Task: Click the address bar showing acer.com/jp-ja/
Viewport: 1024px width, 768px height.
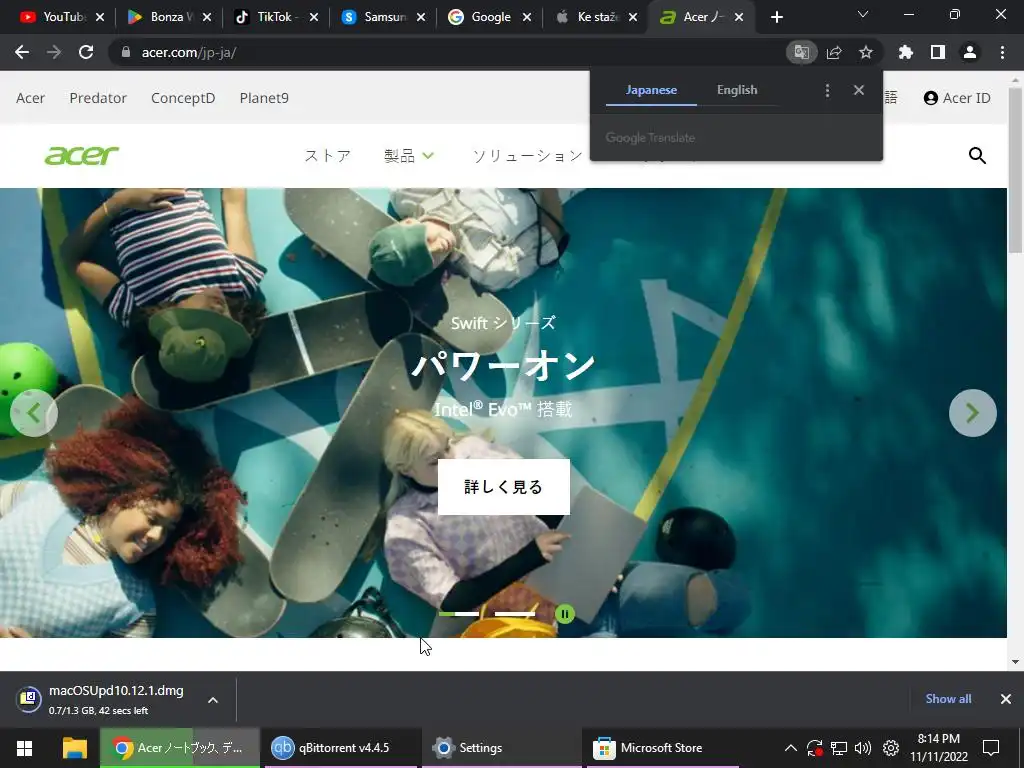Action: (451, 52)
